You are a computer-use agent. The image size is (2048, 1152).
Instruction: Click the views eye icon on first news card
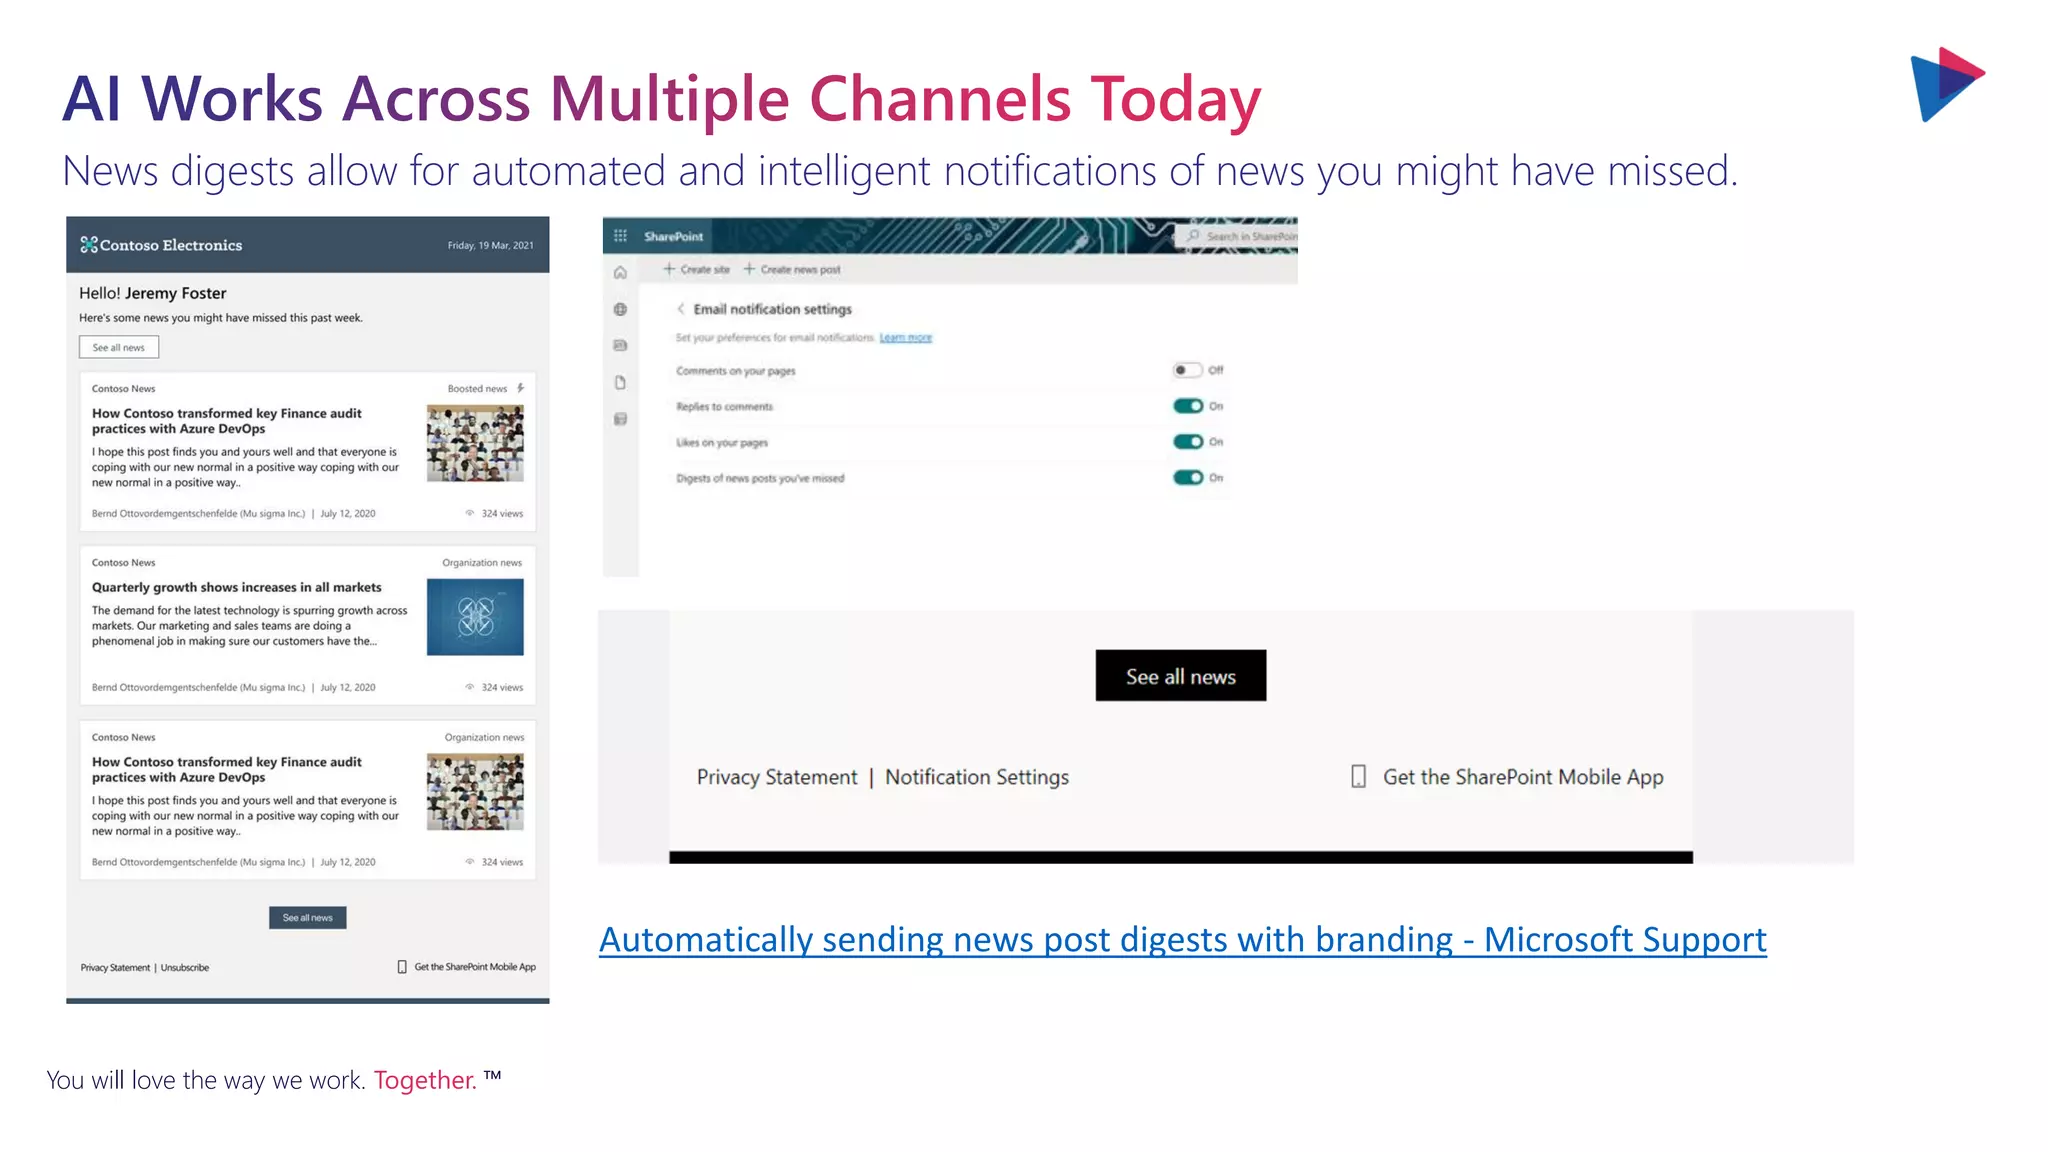[470, 513]
